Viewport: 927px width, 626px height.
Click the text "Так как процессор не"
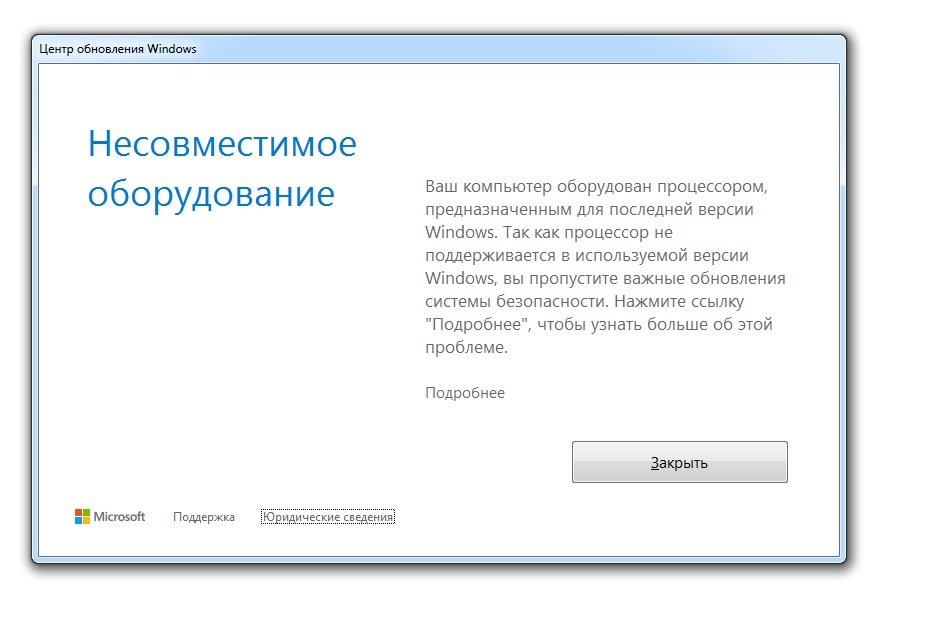click(x=588, y=233)
